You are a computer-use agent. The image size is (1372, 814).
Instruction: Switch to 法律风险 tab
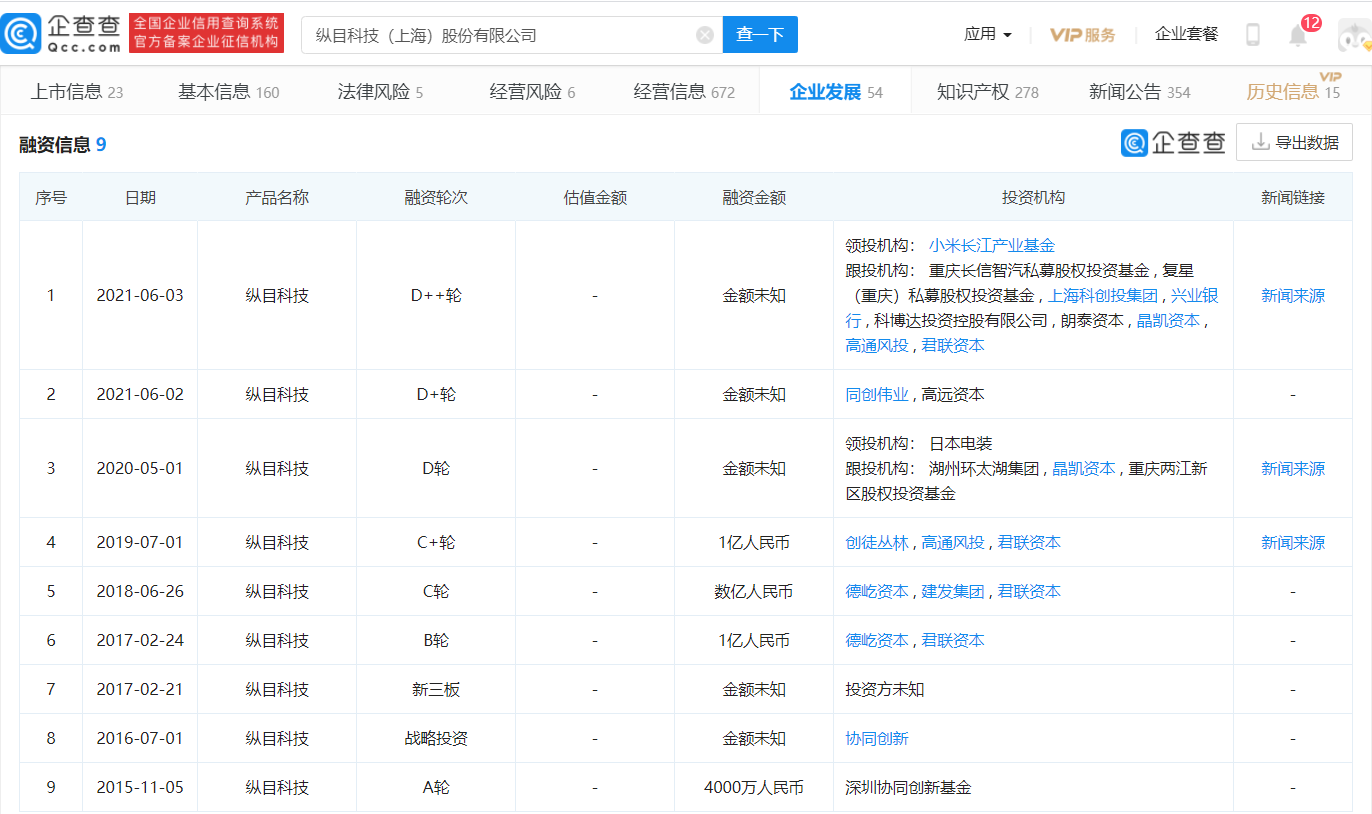pyautogui.click(x=380, y=92)
